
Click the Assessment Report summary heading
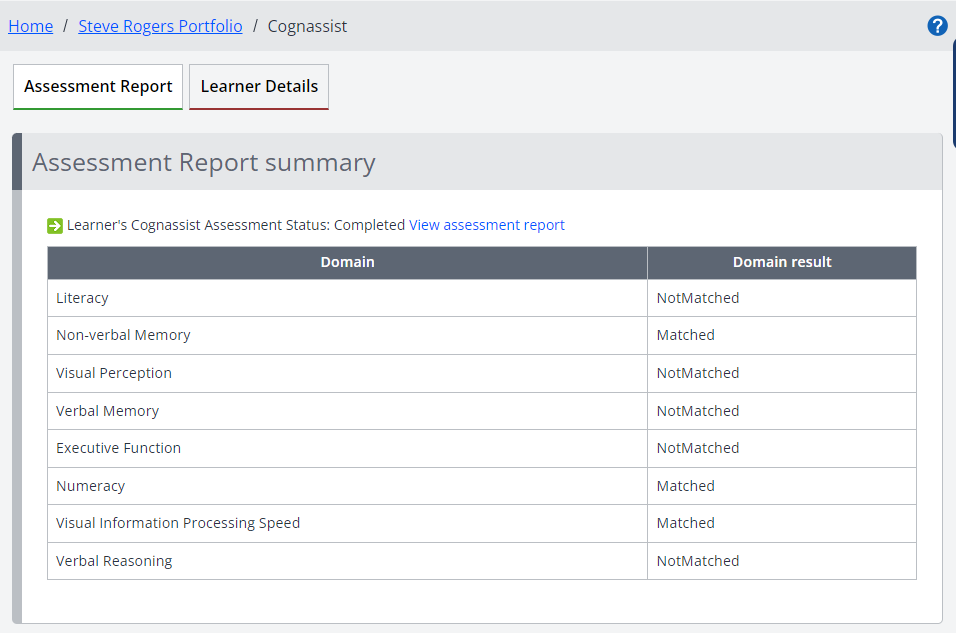[204, 162]
